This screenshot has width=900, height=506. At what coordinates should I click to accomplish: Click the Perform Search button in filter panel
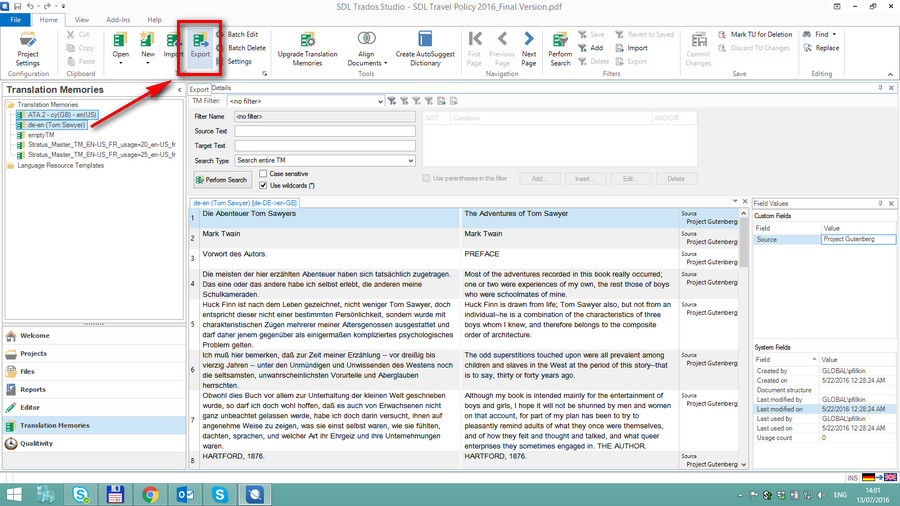point(222,180)
